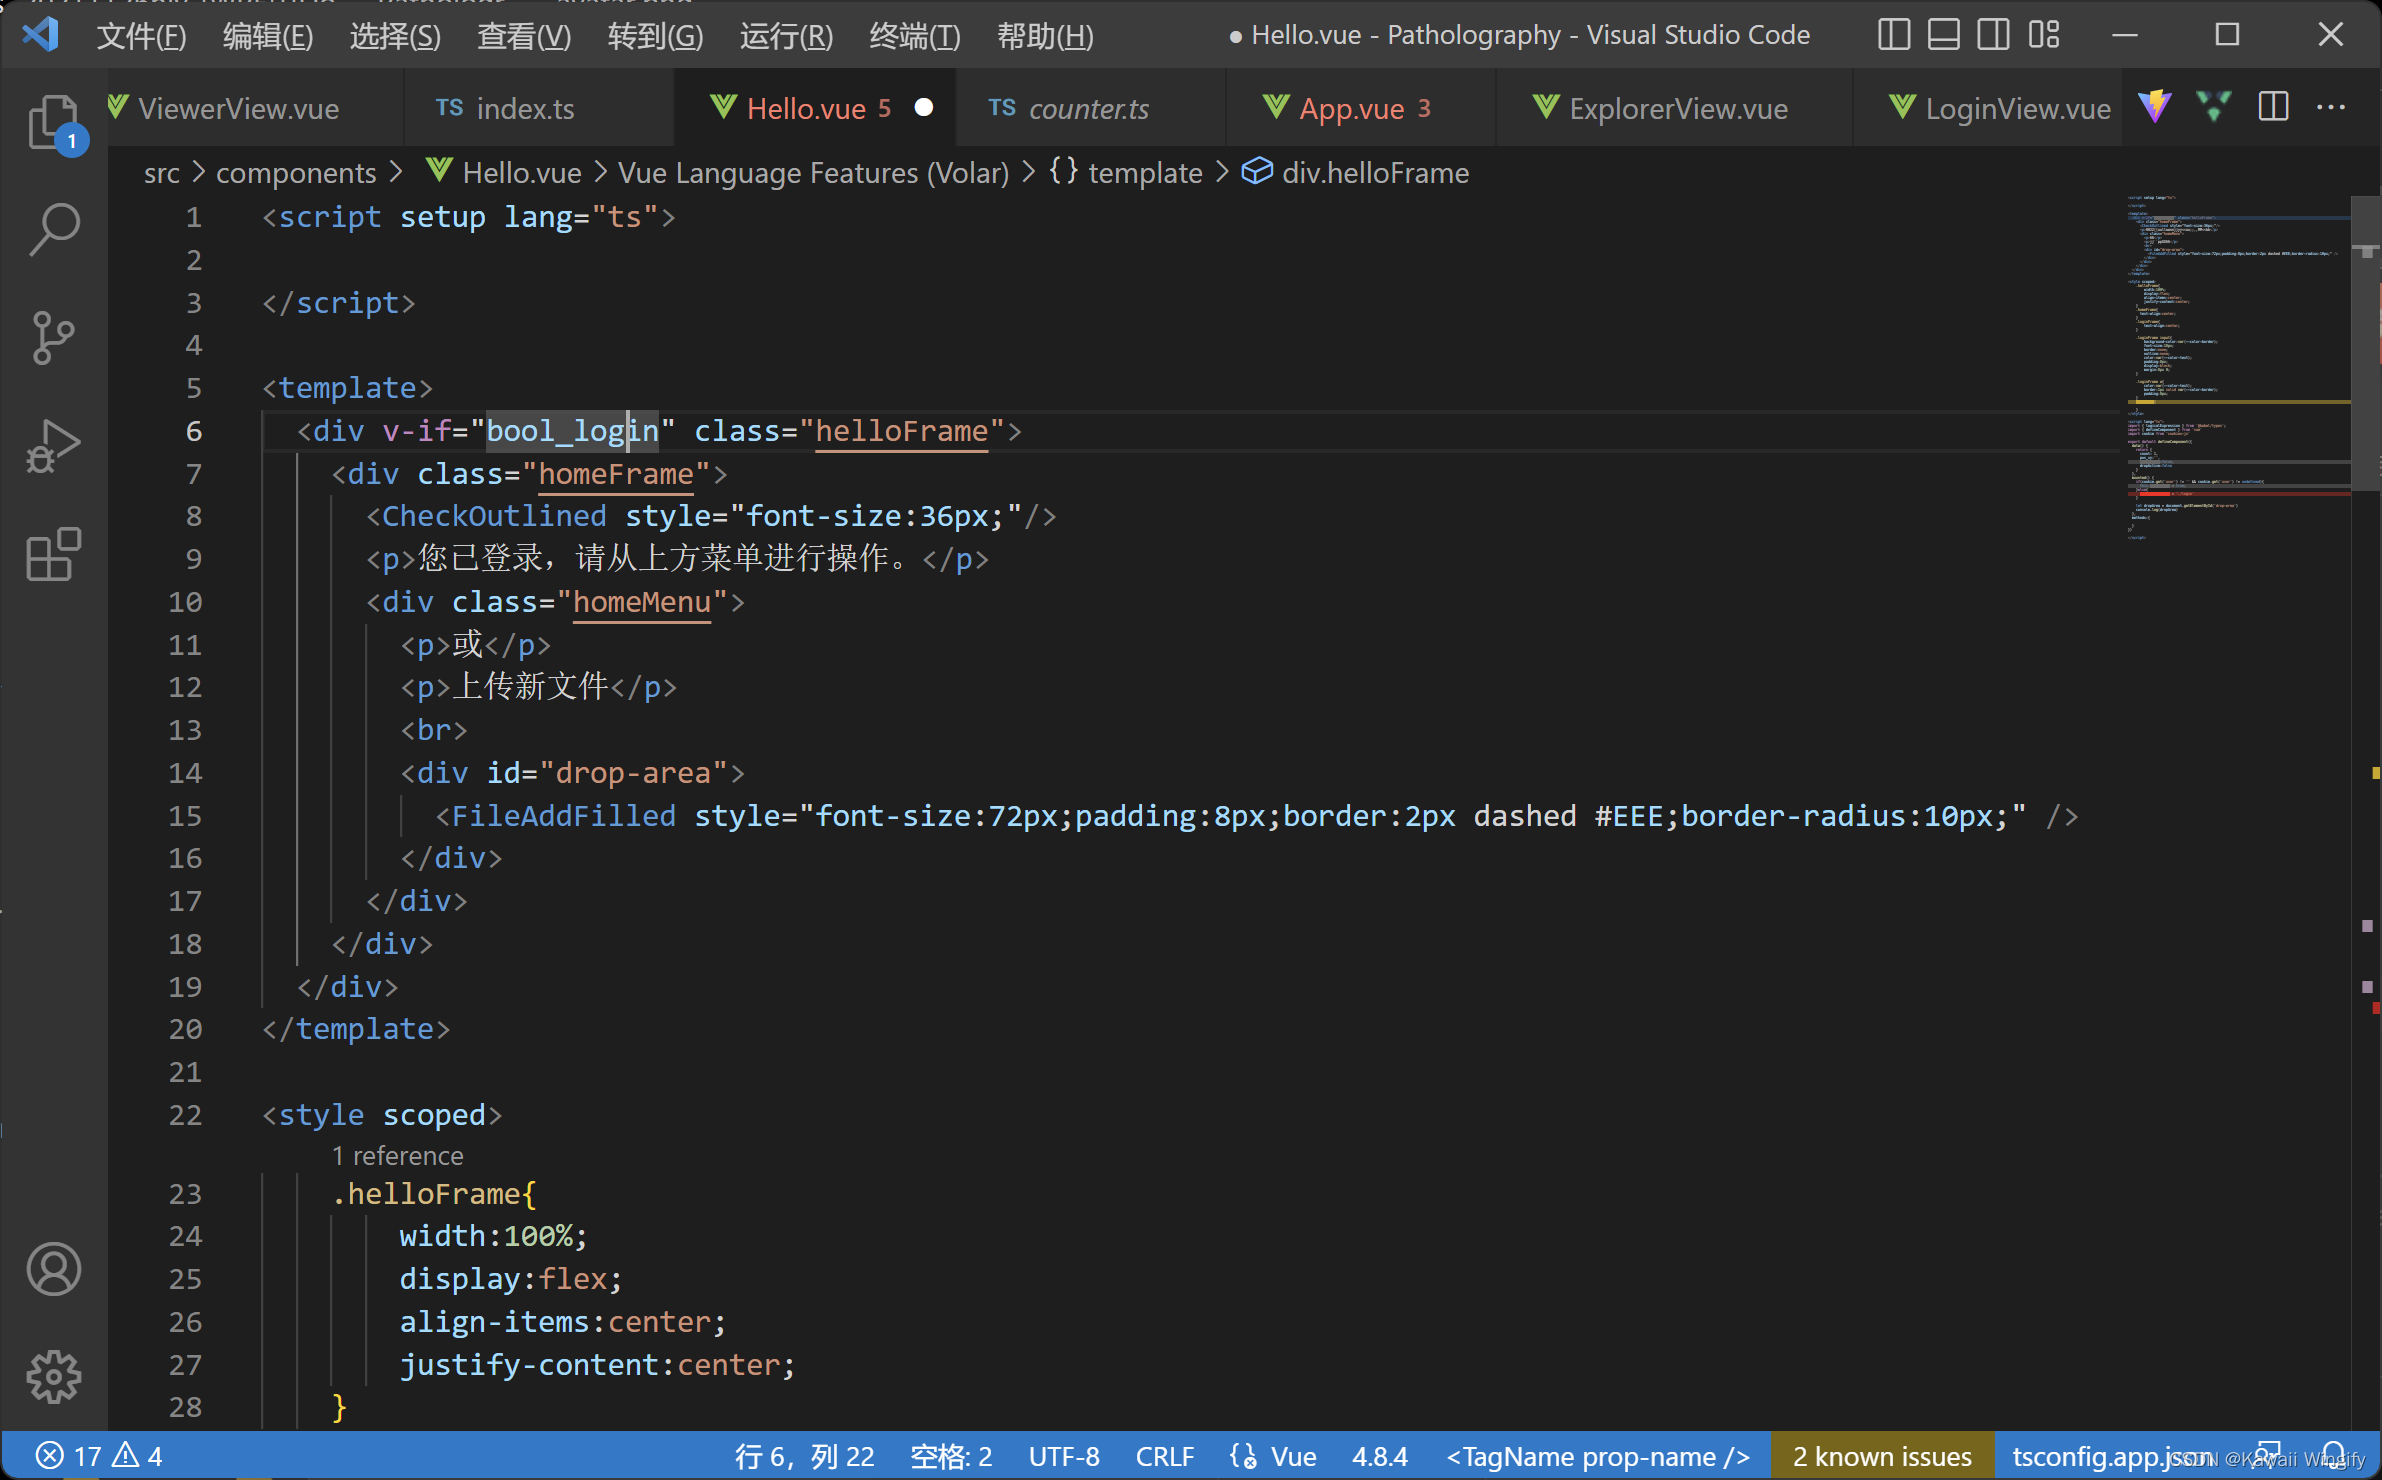Split the editor using the split icon

point(2272,107)
